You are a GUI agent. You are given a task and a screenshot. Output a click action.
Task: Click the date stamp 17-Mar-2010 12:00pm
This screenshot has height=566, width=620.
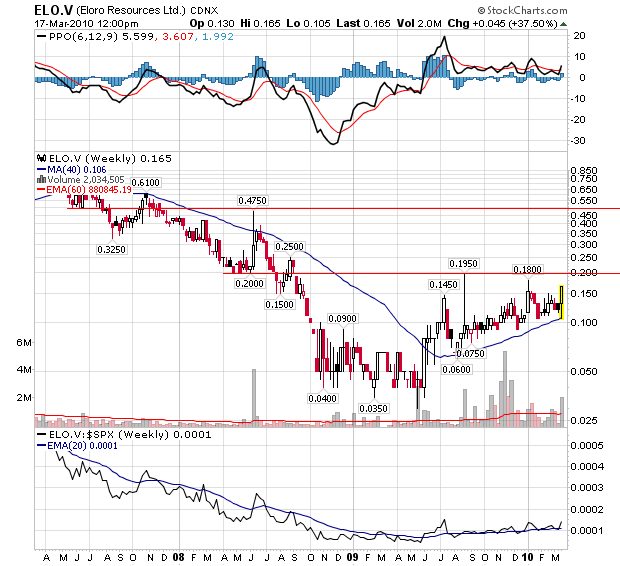pyautogui.click(x=86, y=23)
